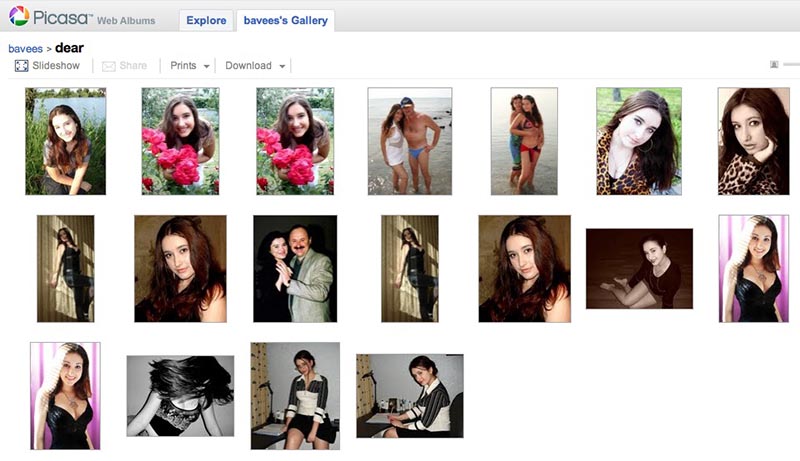Switch to bavees's Gallery tab
This screenshot has height=461, width=800.
[x=285, y=20]
